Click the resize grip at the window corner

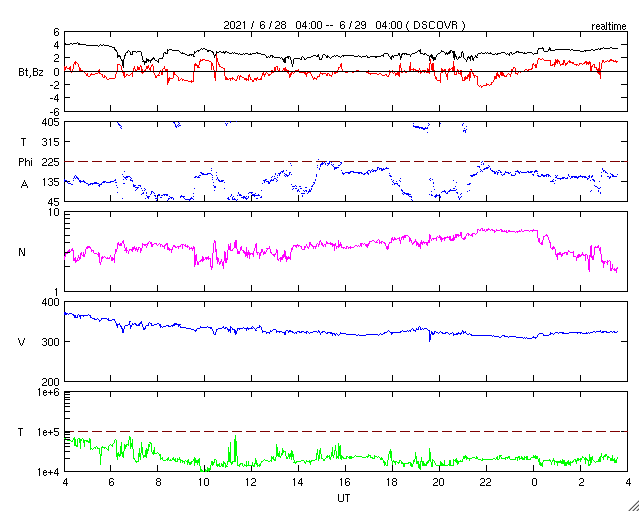tap(634, 506)
